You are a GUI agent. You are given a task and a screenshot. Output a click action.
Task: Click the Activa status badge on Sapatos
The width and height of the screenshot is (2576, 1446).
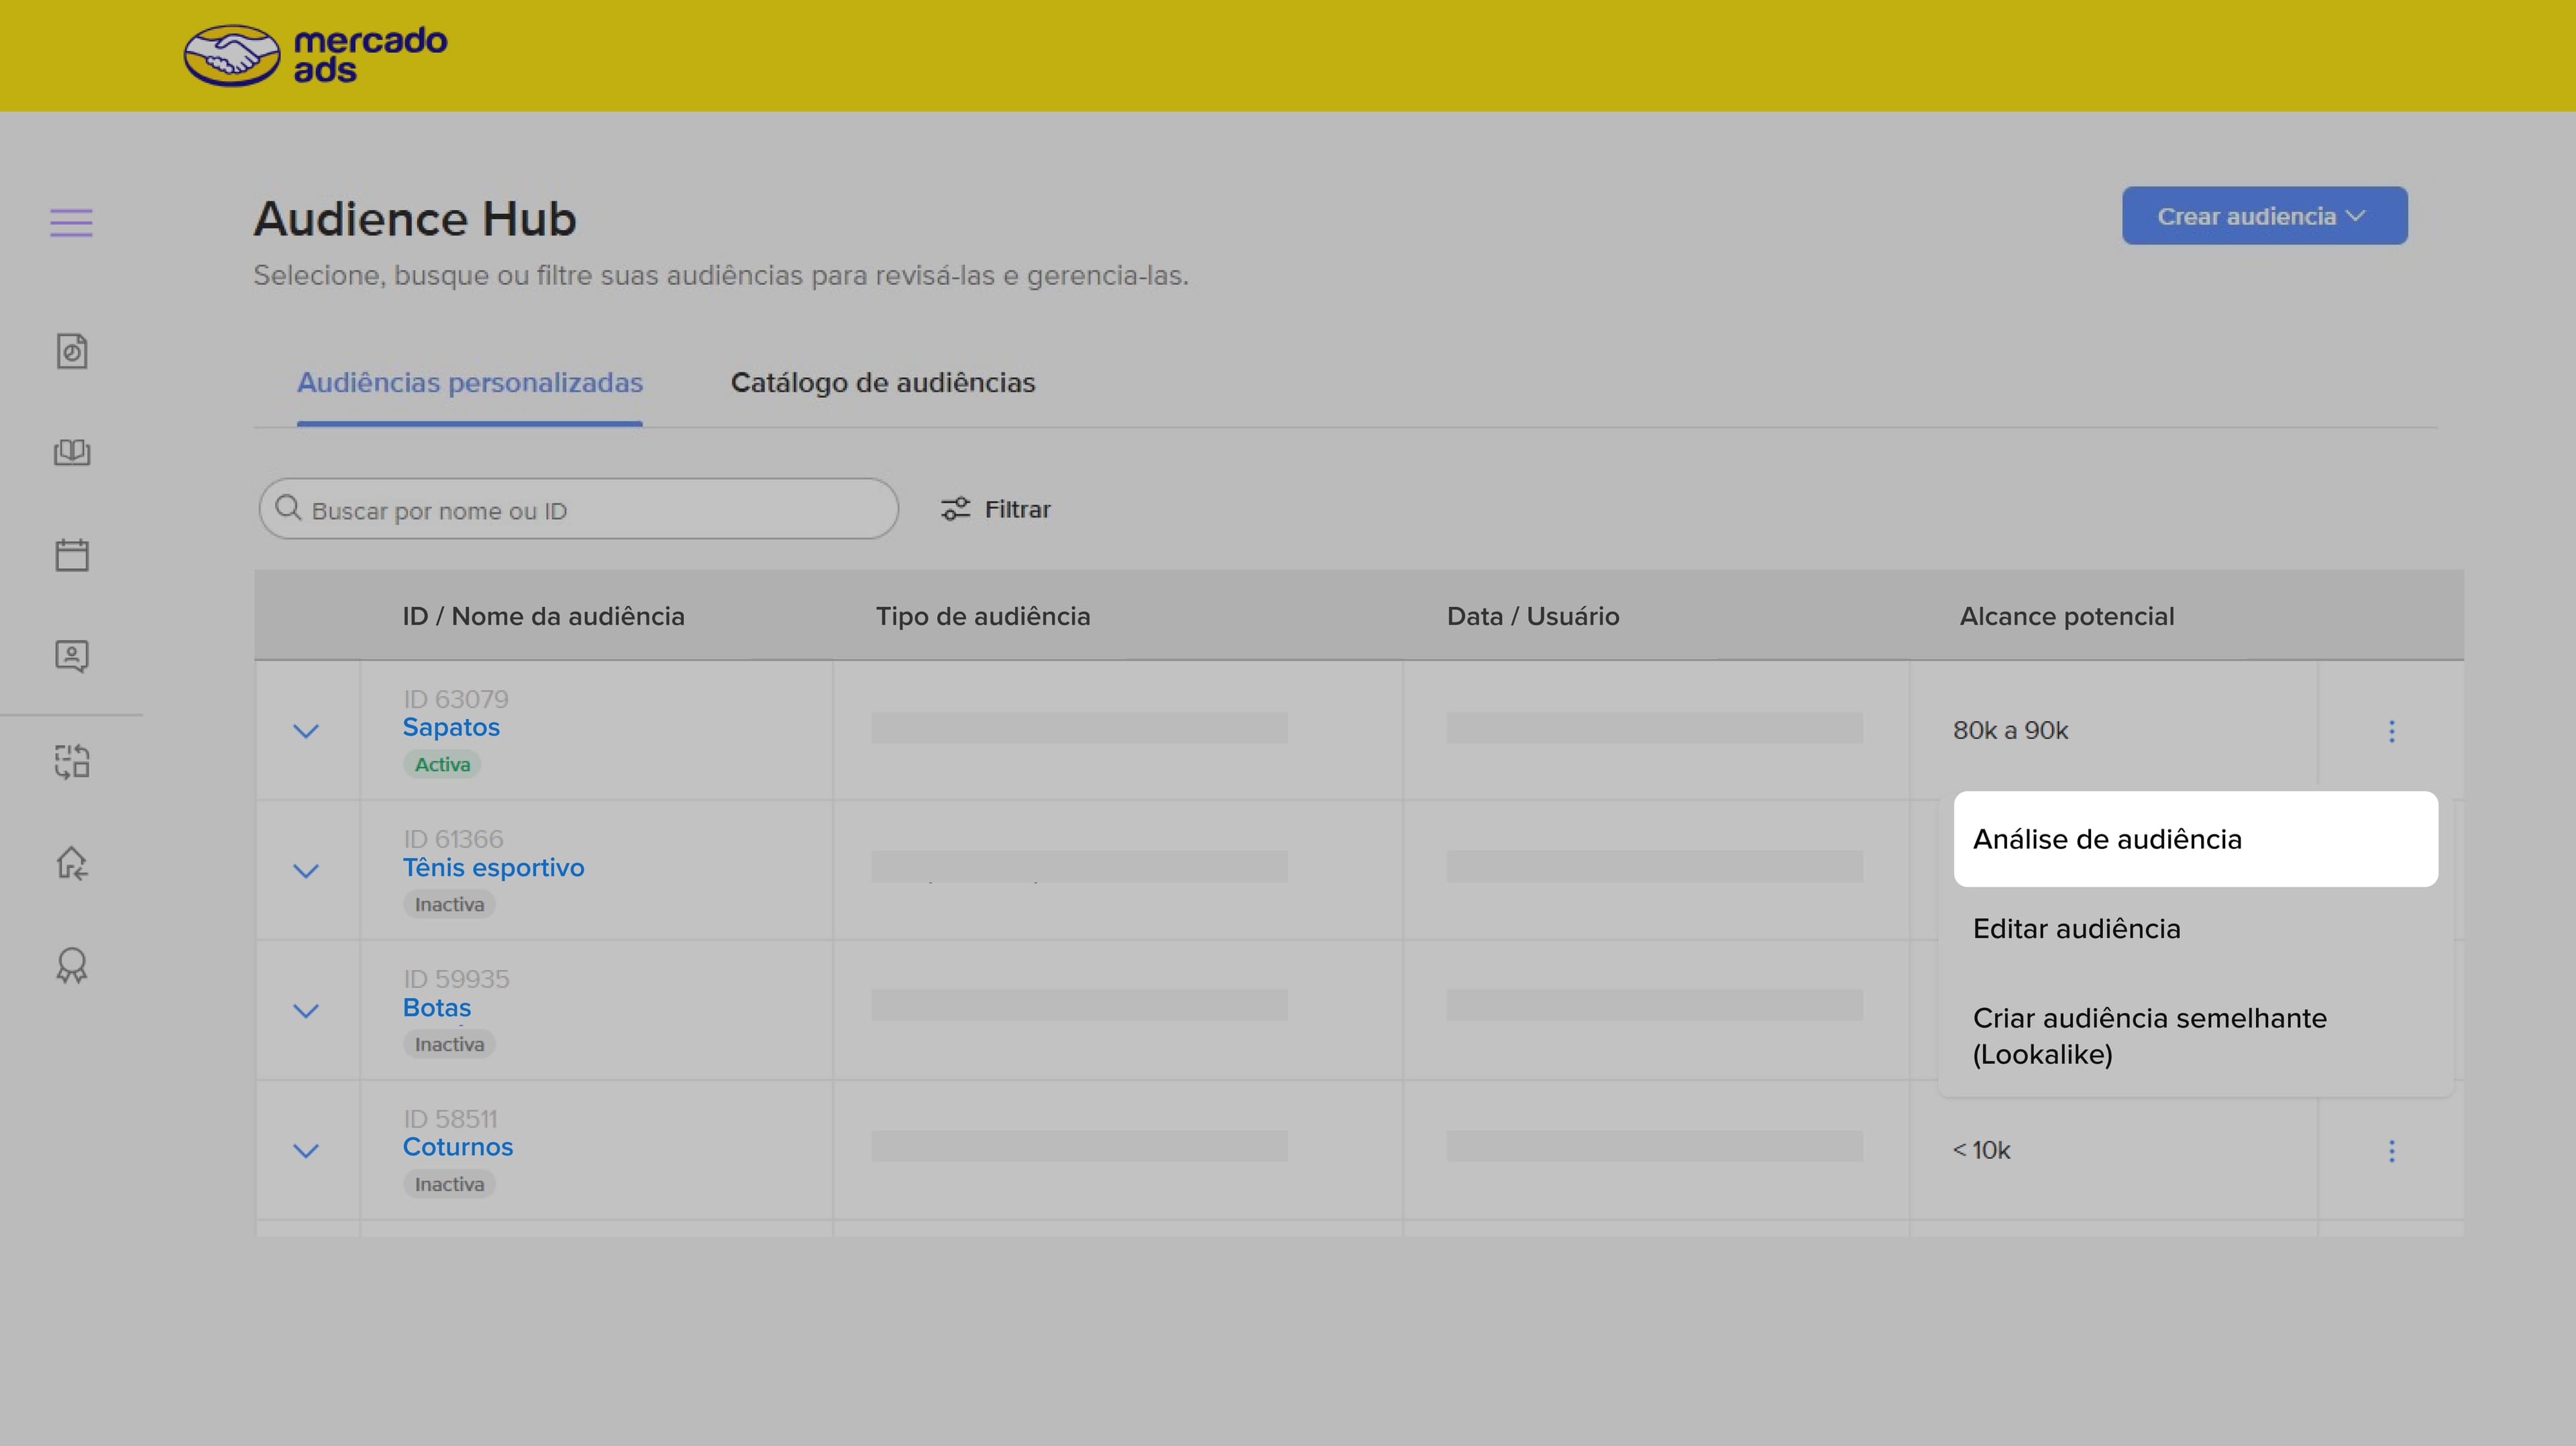[442, 764]
